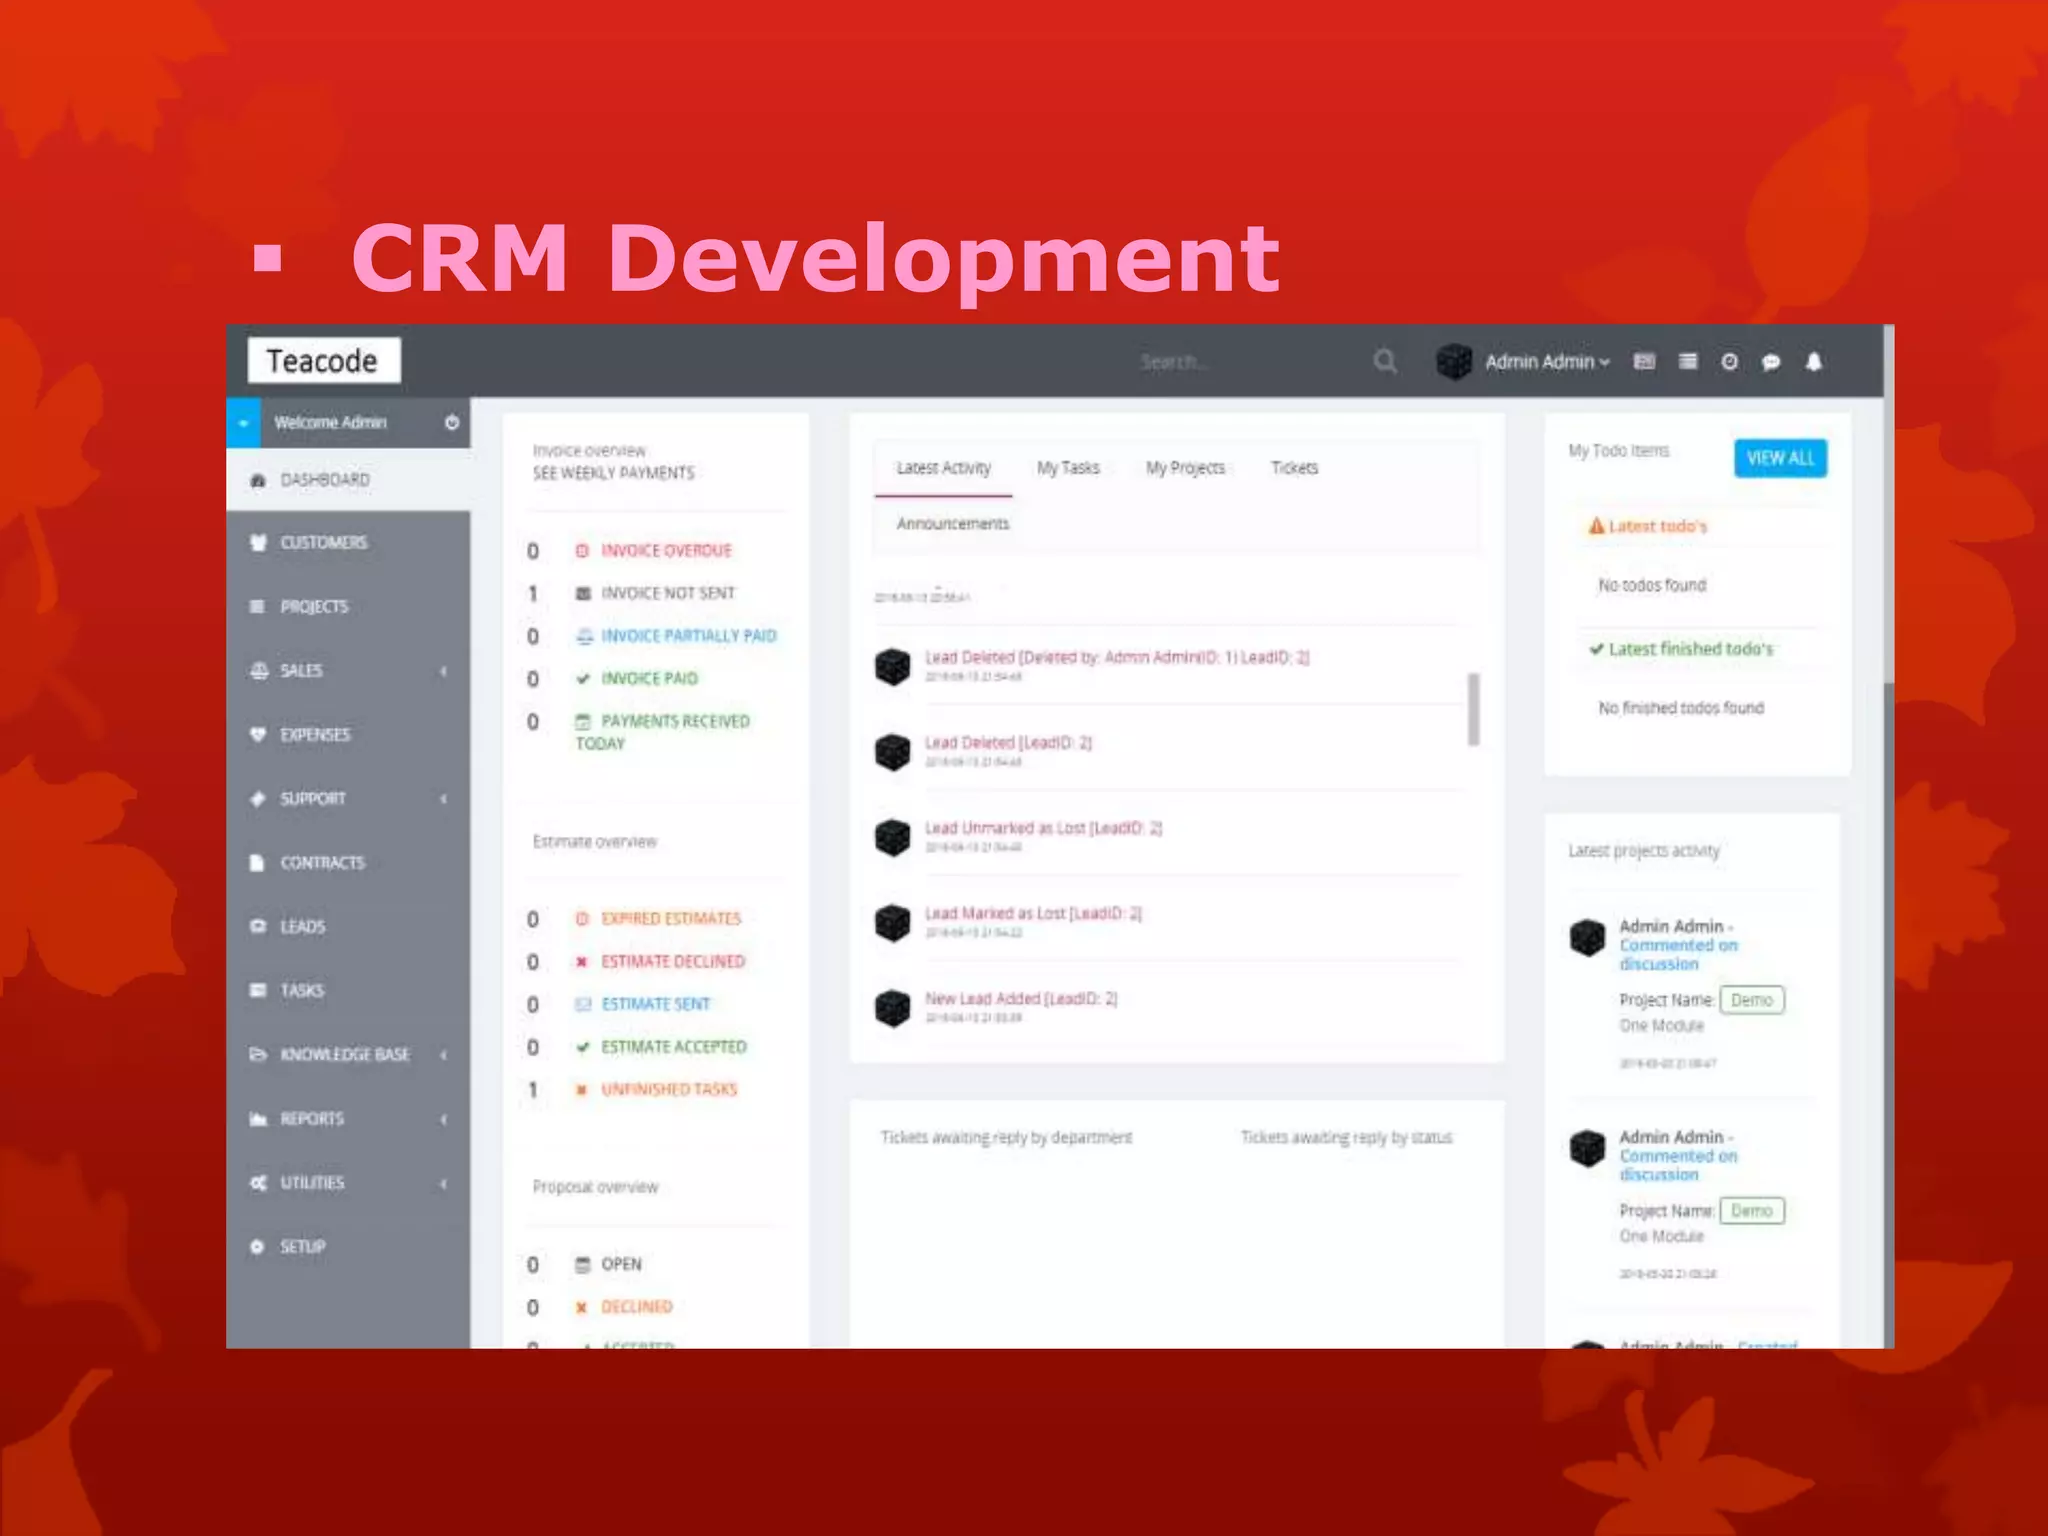Switch to the Tickets tab
The height and width of the screenshot is (1536, 2048).
point(1294,468)
